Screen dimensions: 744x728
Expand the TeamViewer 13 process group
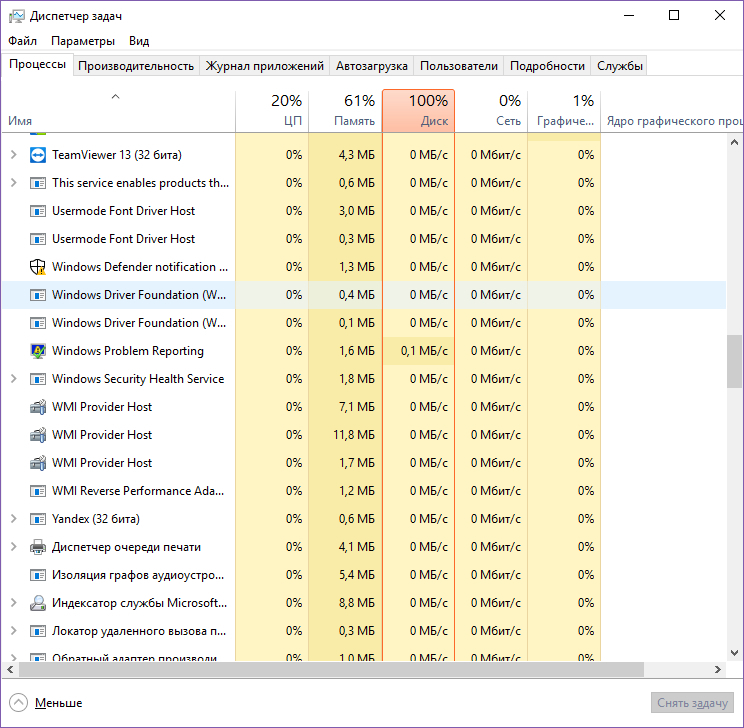[13, 155]
